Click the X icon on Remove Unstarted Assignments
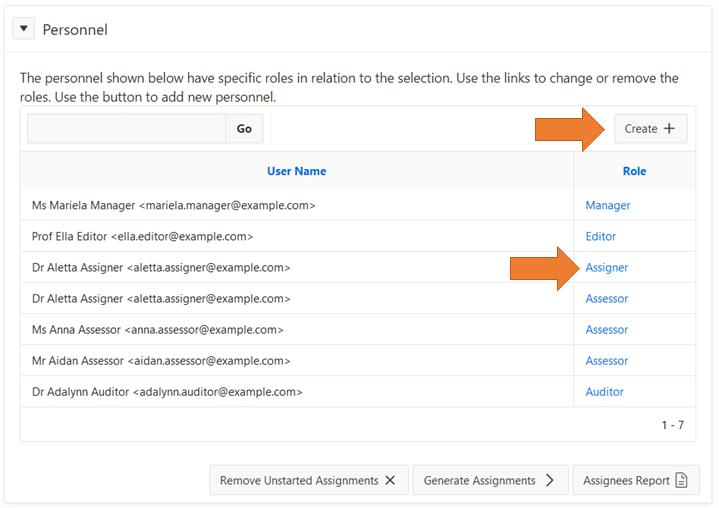The height and width of the screenshot is (508, 719). tap(389, 480)
